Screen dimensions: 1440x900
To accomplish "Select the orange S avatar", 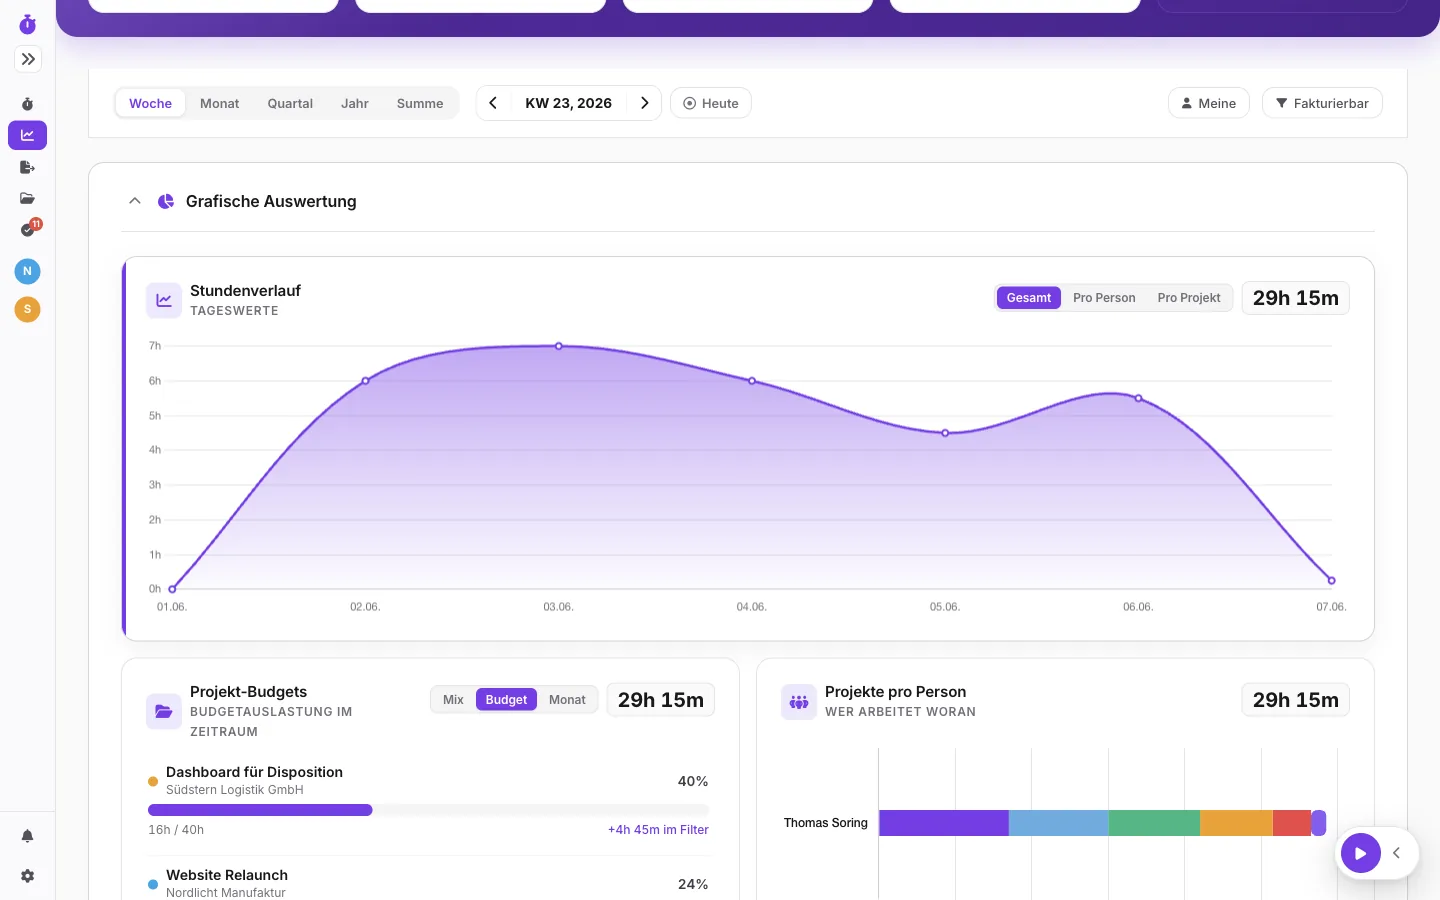I will 27,309.
